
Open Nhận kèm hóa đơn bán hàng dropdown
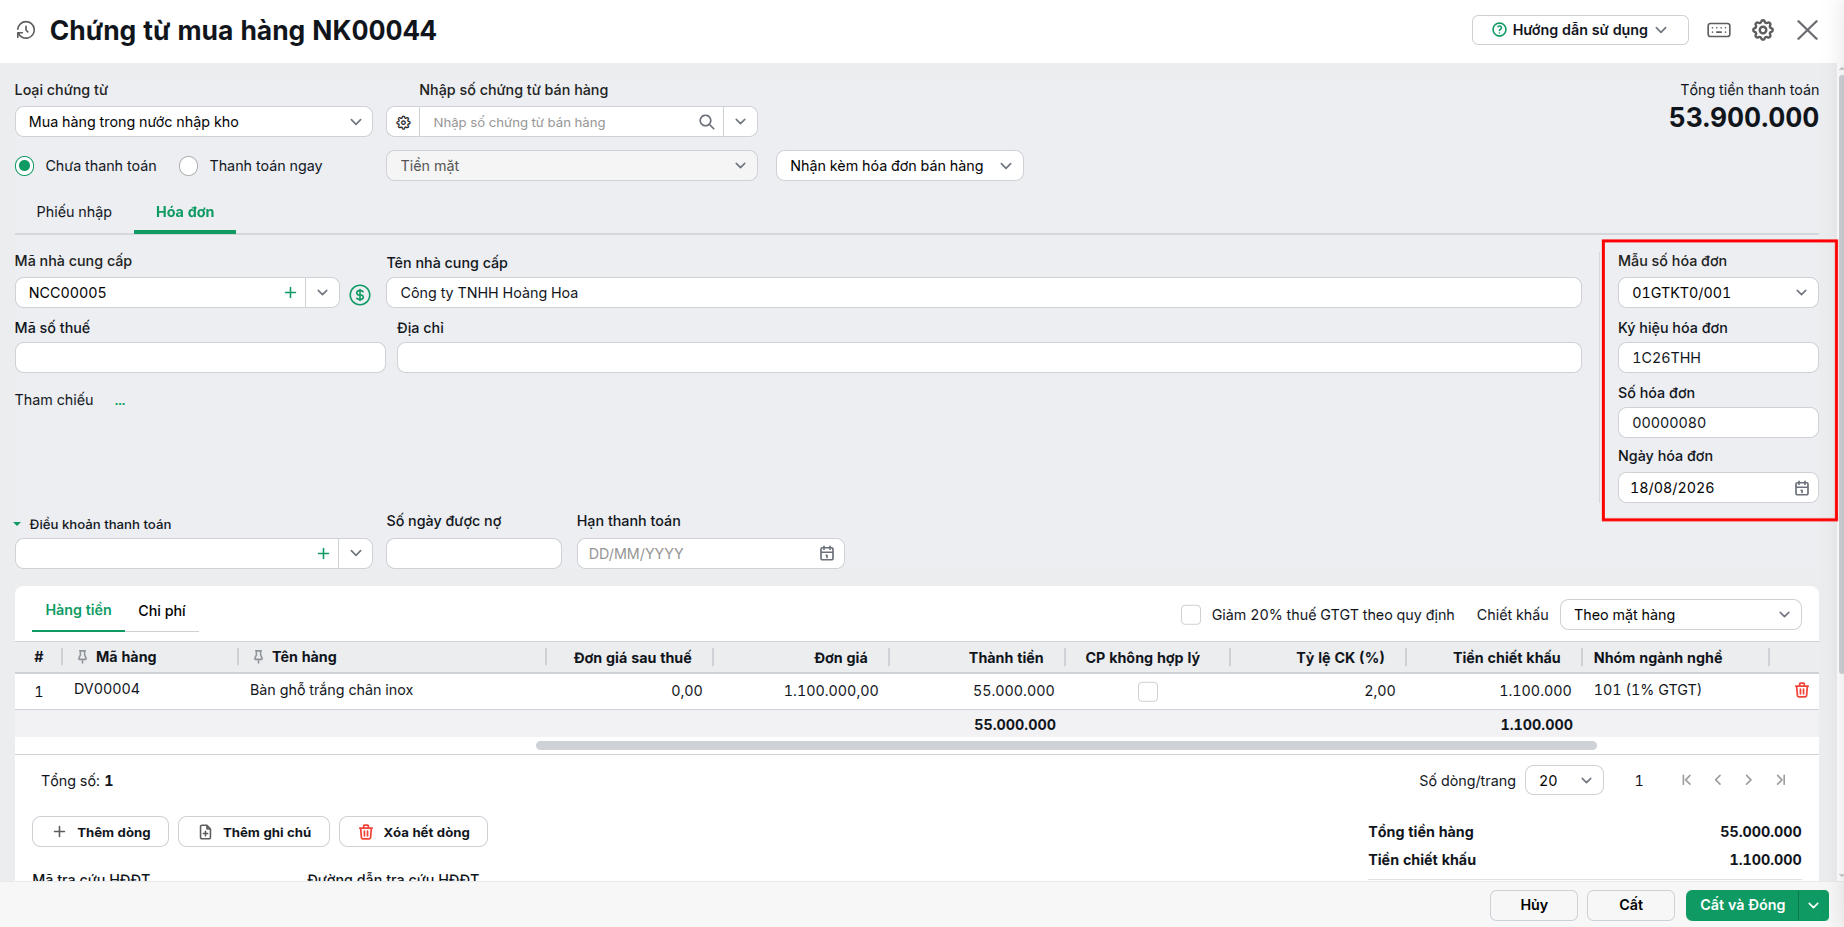click(900, 166)
